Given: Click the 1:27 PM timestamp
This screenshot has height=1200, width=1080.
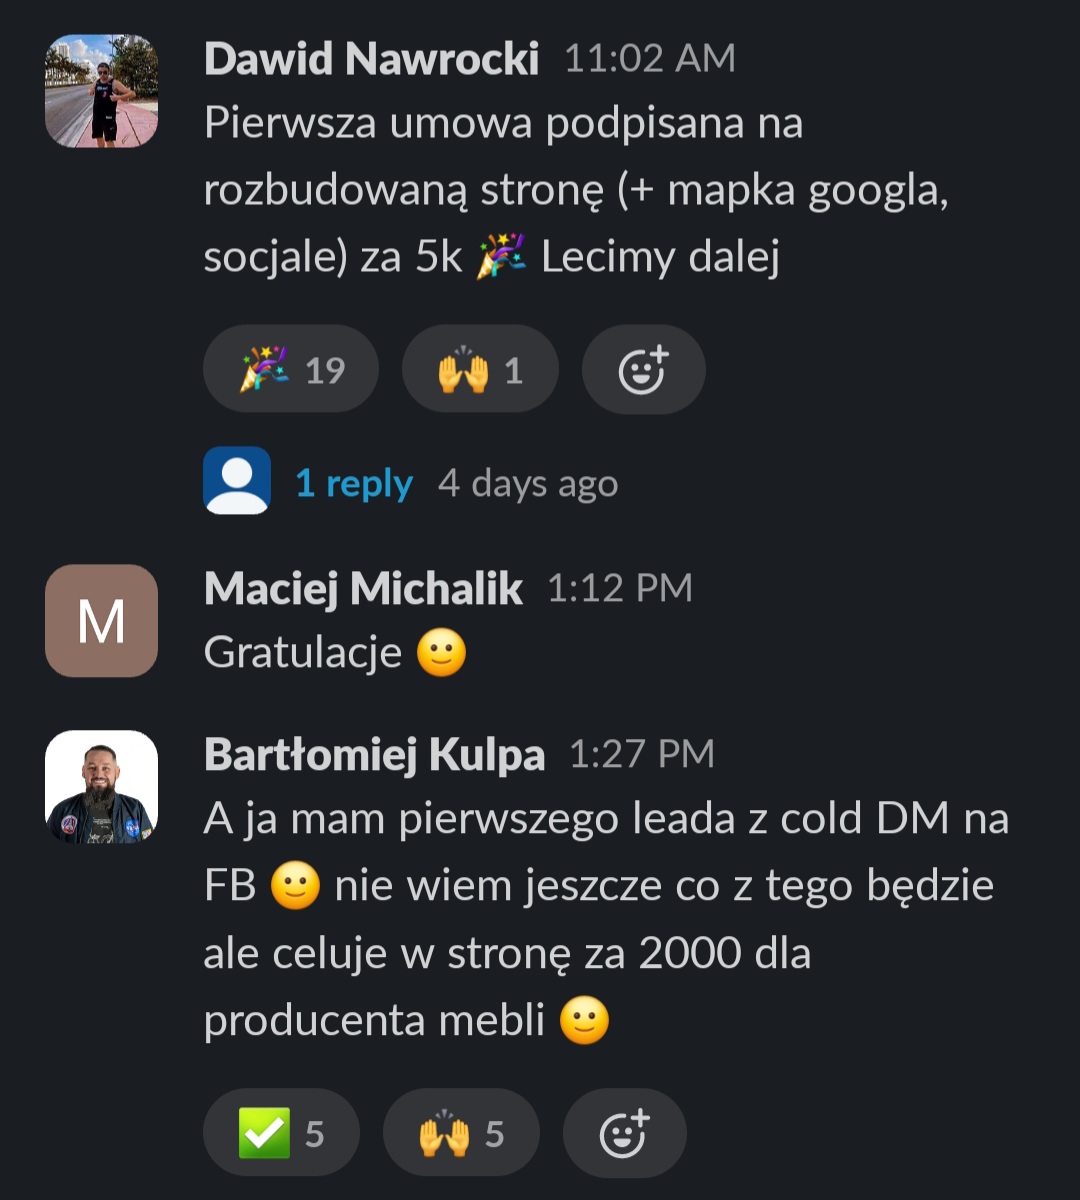Looking at the screenshot, I should pyautogui.click(x=642, y=755).
